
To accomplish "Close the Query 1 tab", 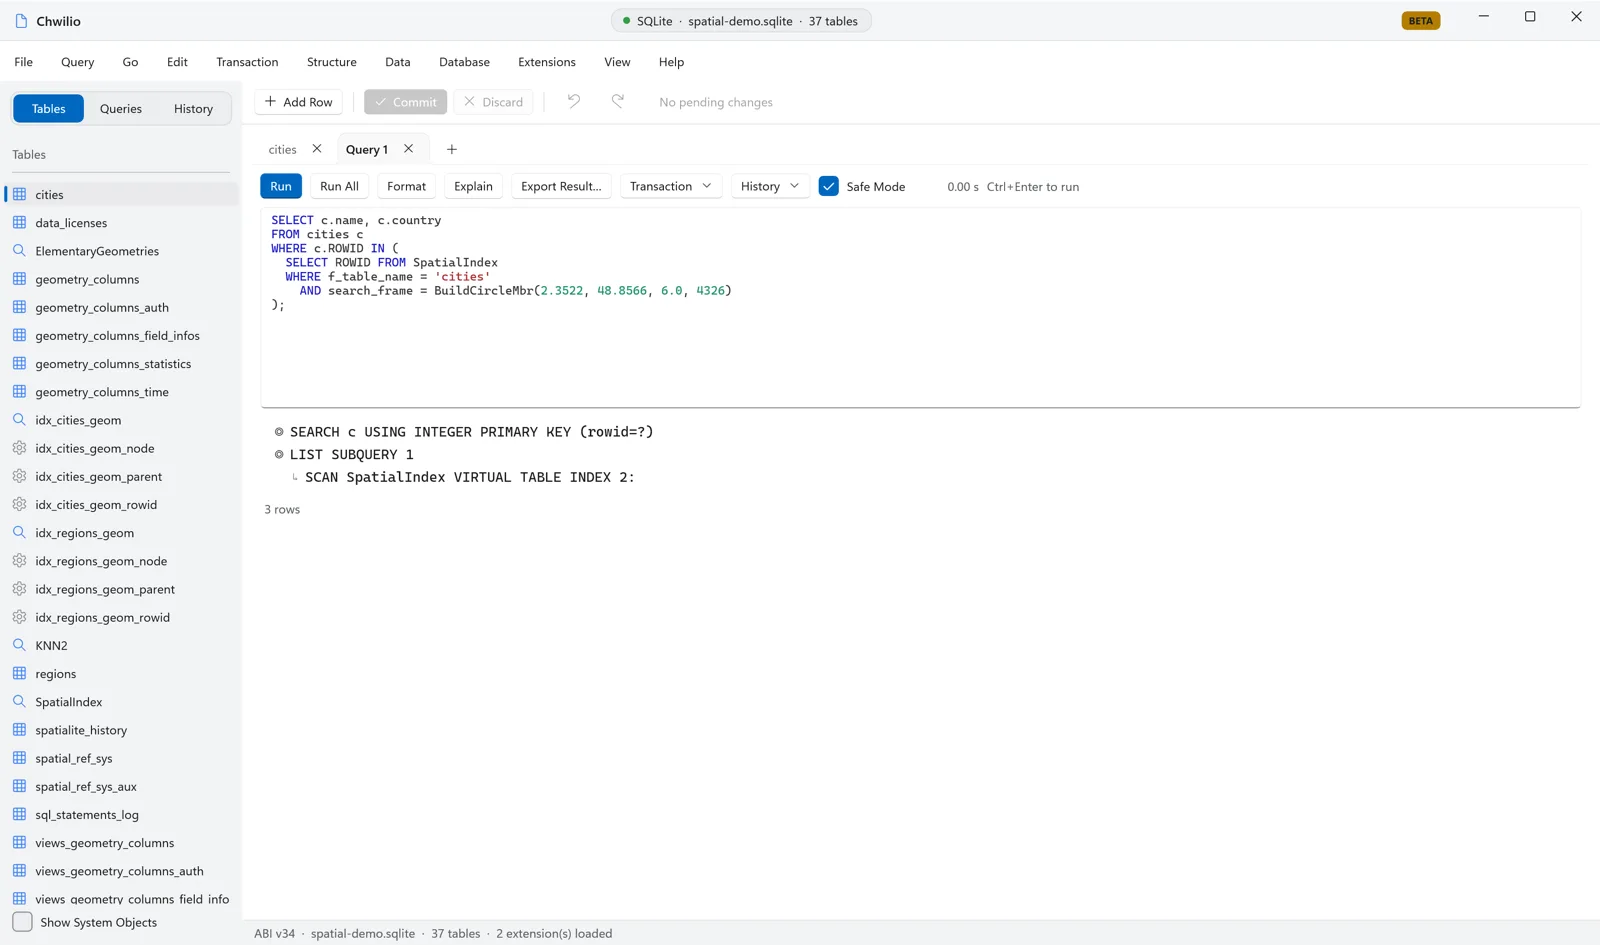I will pos(408,149).
